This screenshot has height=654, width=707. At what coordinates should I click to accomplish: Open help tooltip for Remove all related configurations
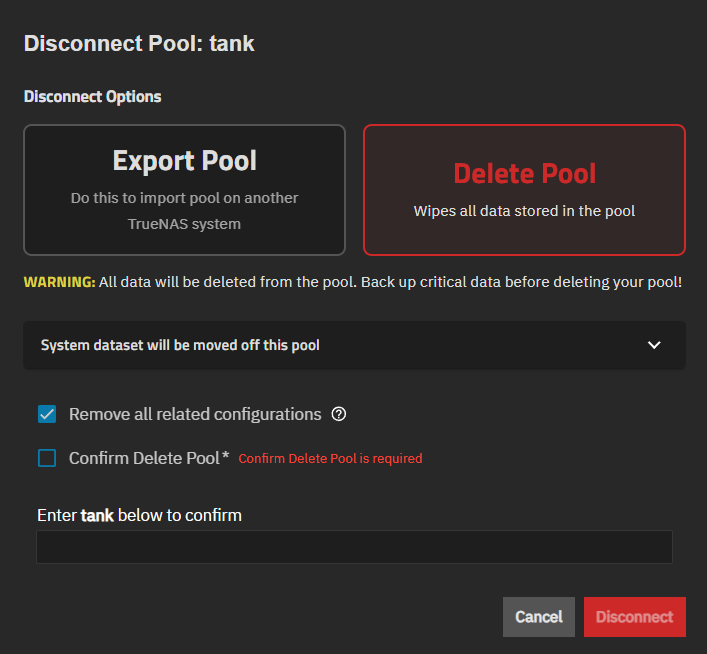click(339, 414)
